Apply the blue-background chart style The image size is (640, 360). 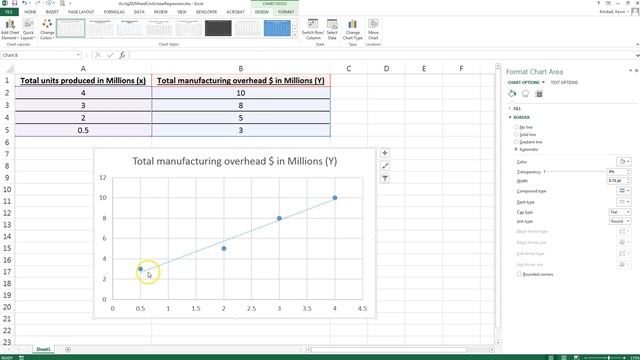(277, 29)
